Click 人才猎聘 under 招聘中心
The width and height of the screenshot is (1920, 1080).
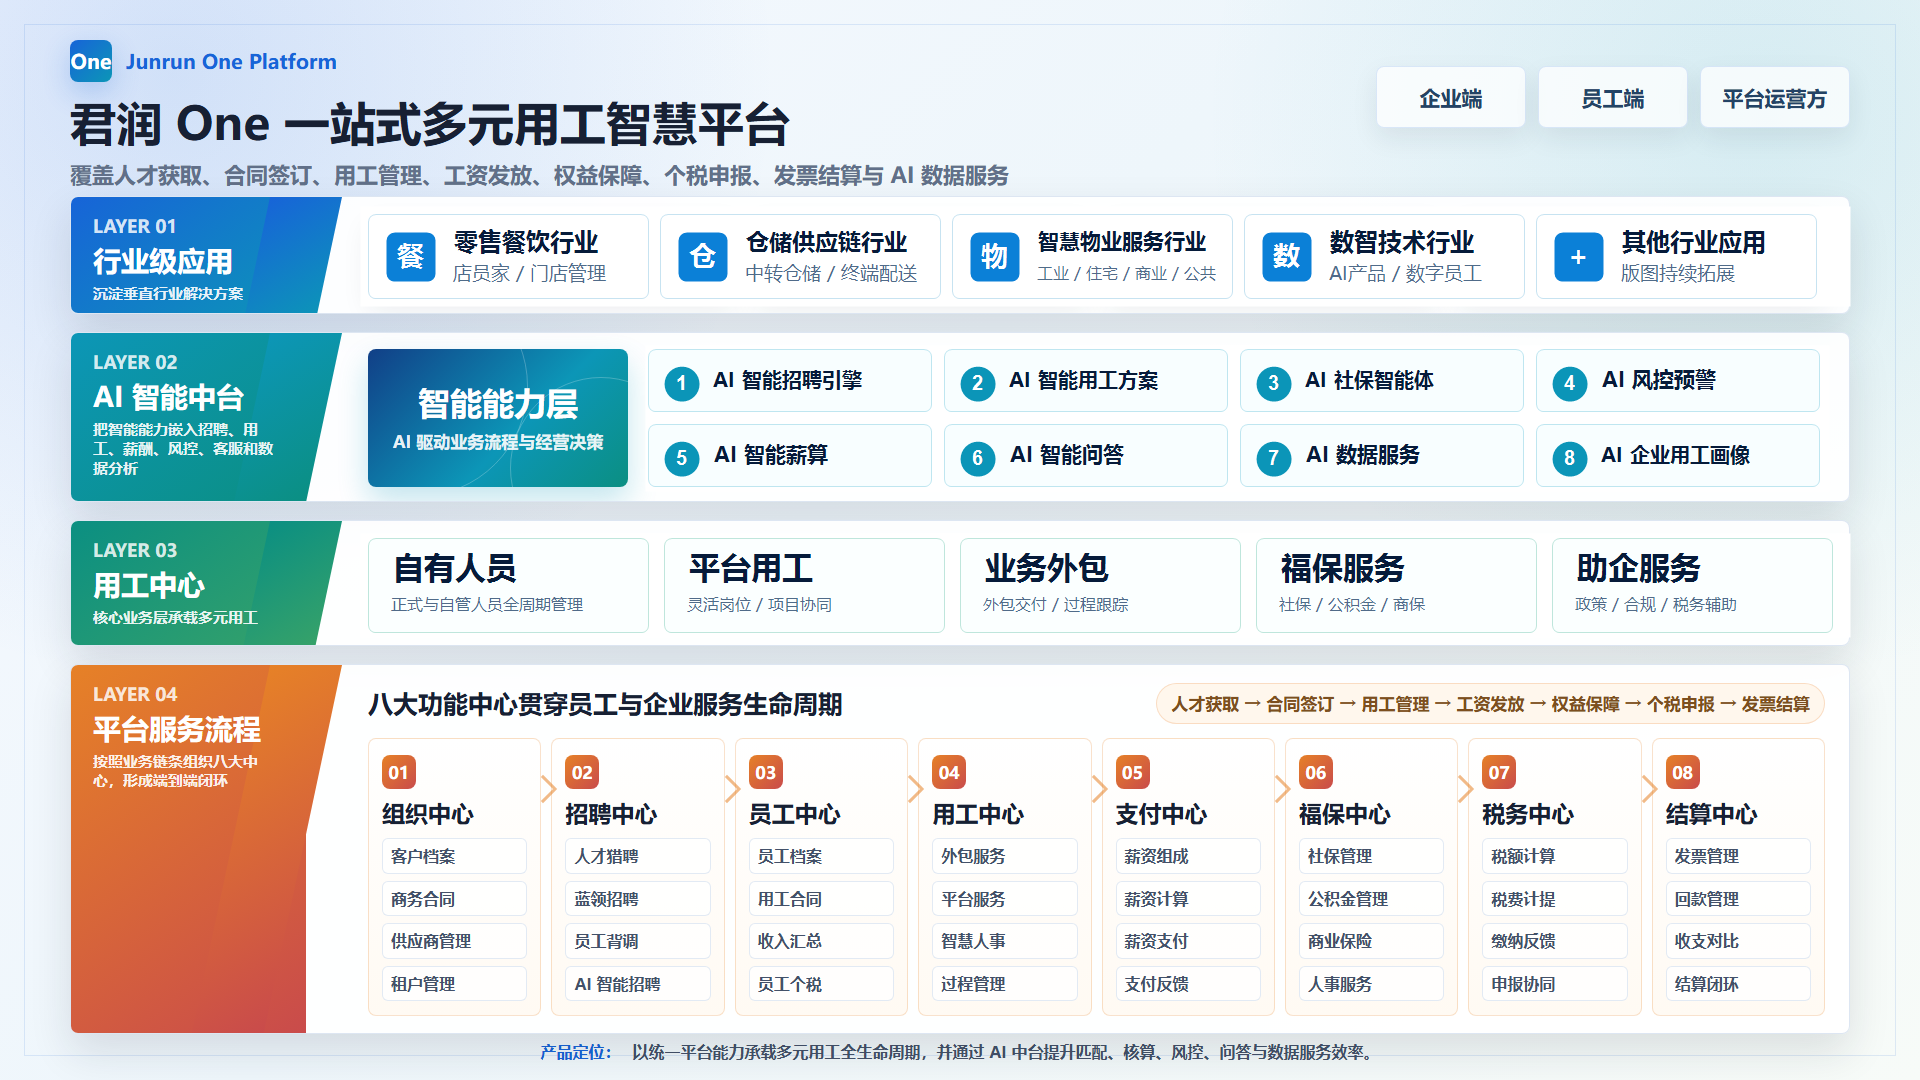point(637,856)
